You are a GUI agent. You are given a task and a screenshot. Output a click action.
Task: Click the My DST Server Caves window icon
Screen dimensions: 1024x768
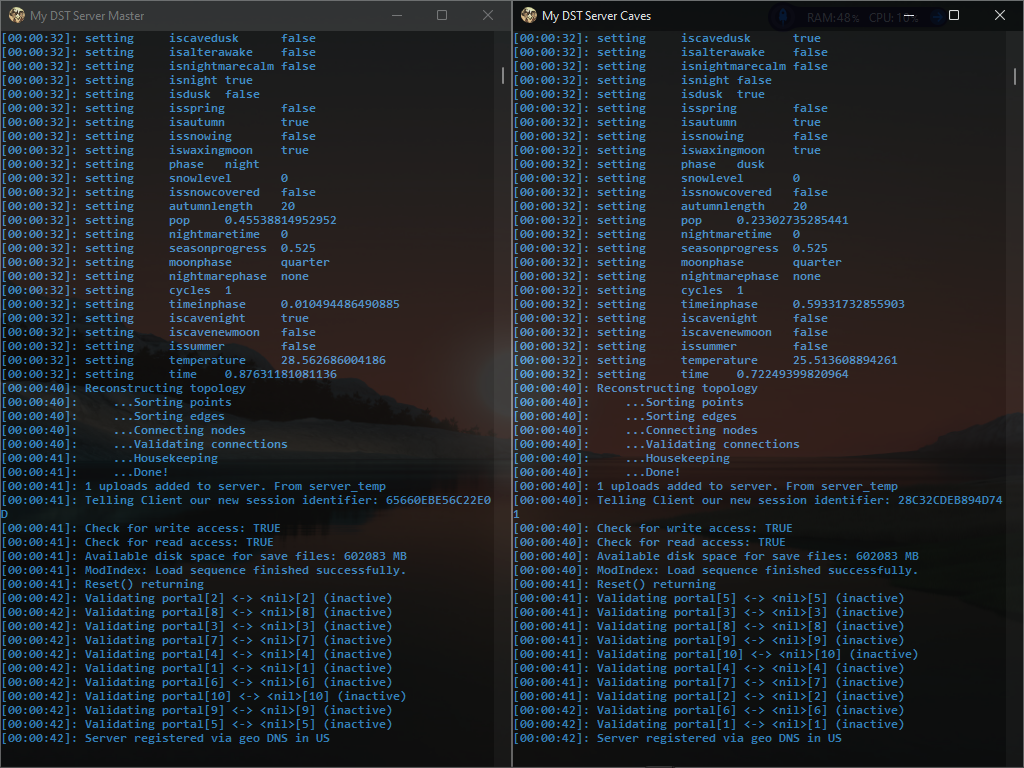(529, 16)
